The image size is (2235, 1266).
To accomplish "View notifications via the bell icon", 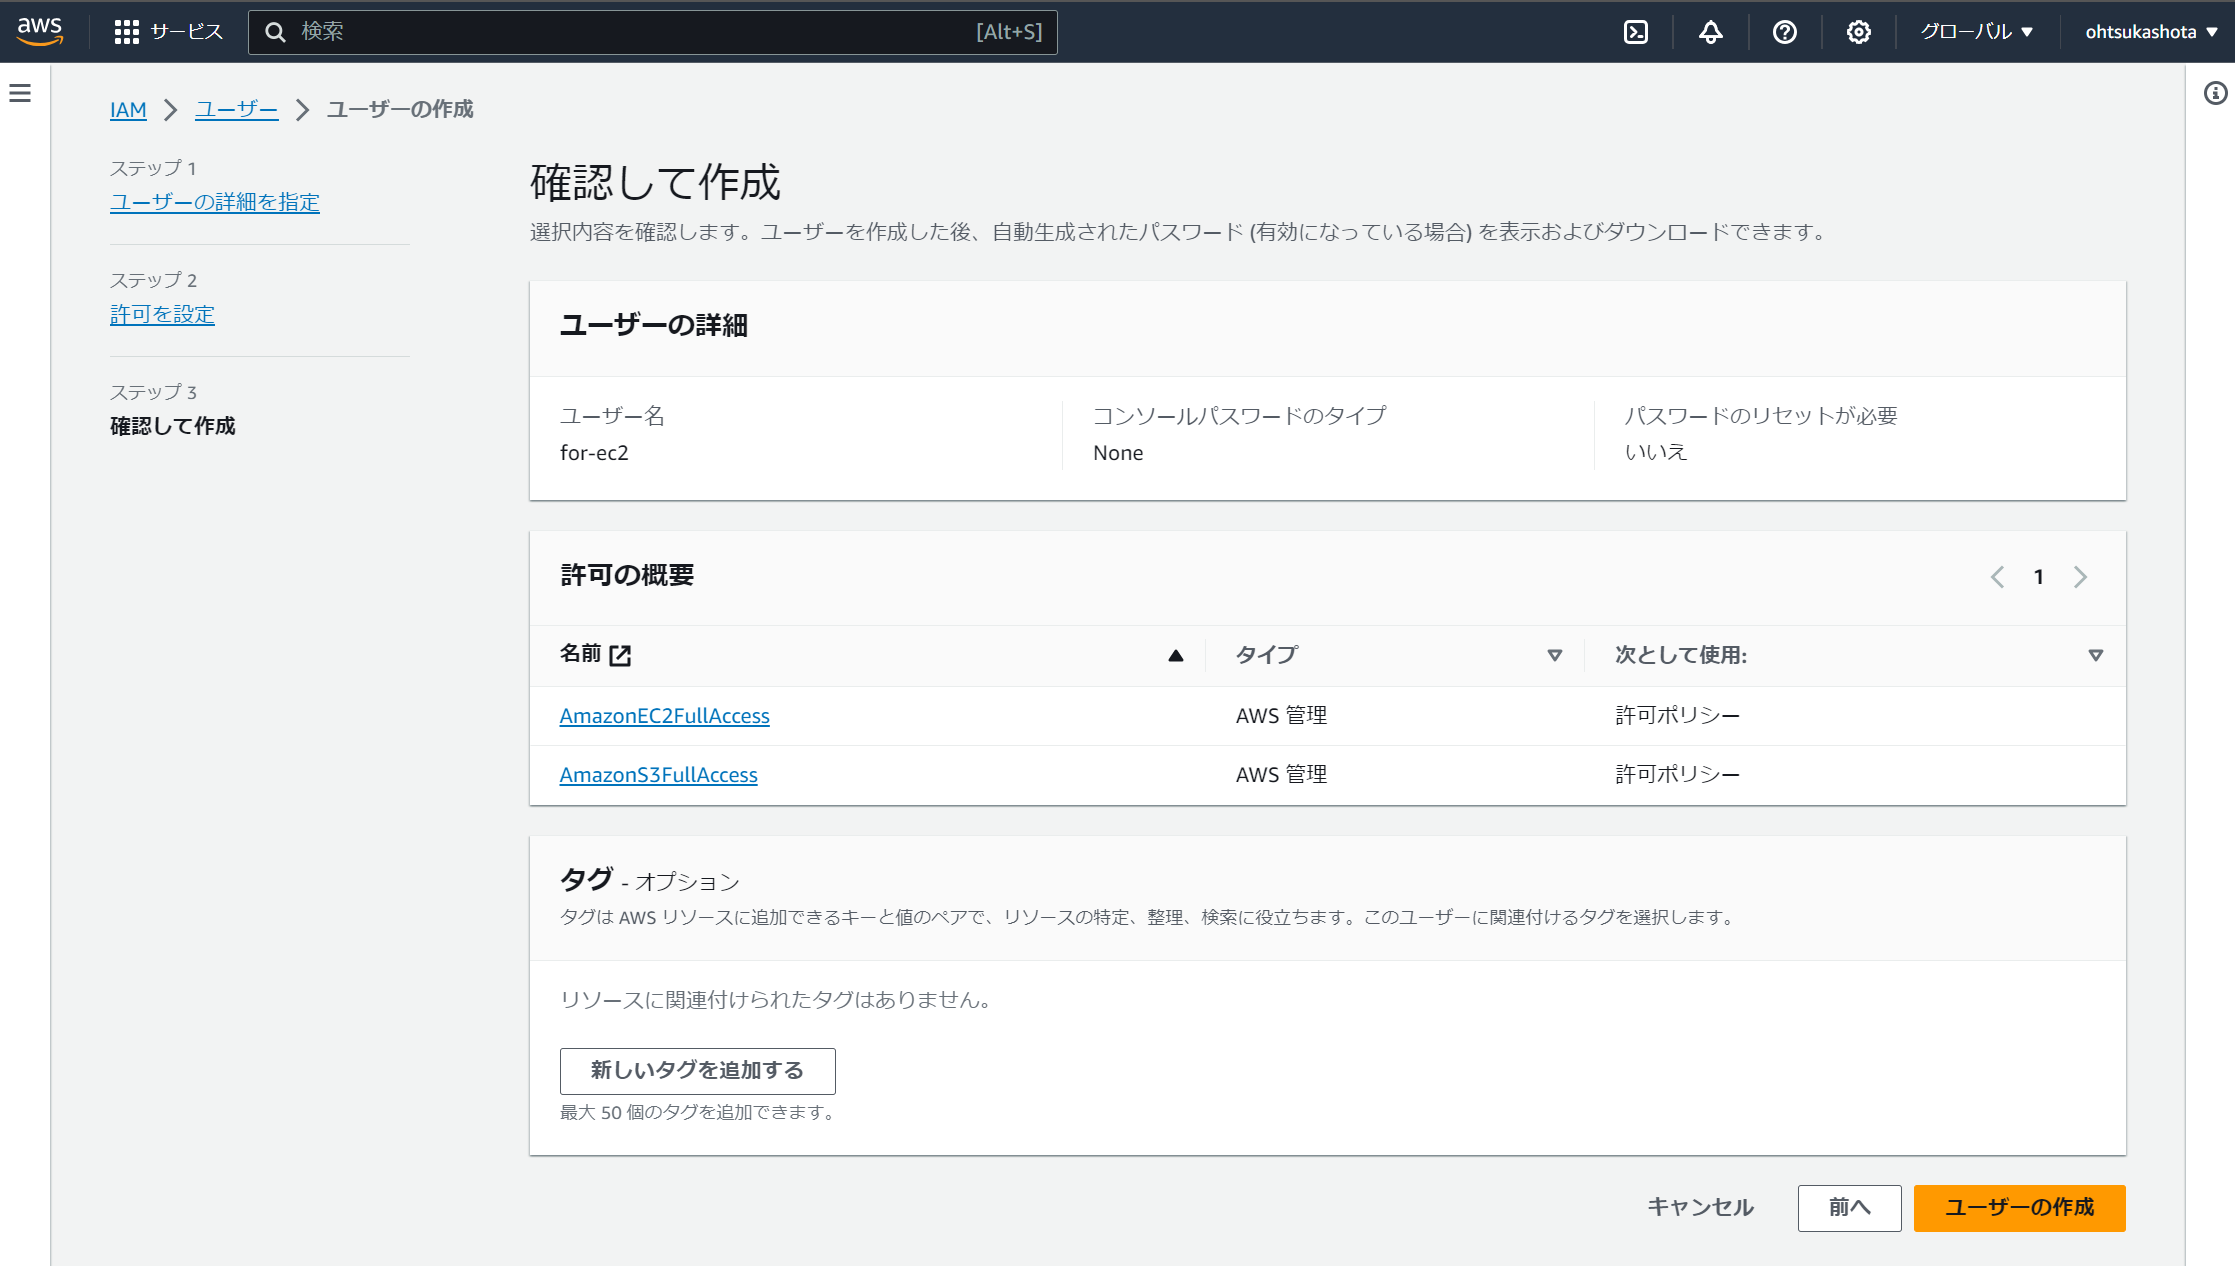I will (1710, 31).
